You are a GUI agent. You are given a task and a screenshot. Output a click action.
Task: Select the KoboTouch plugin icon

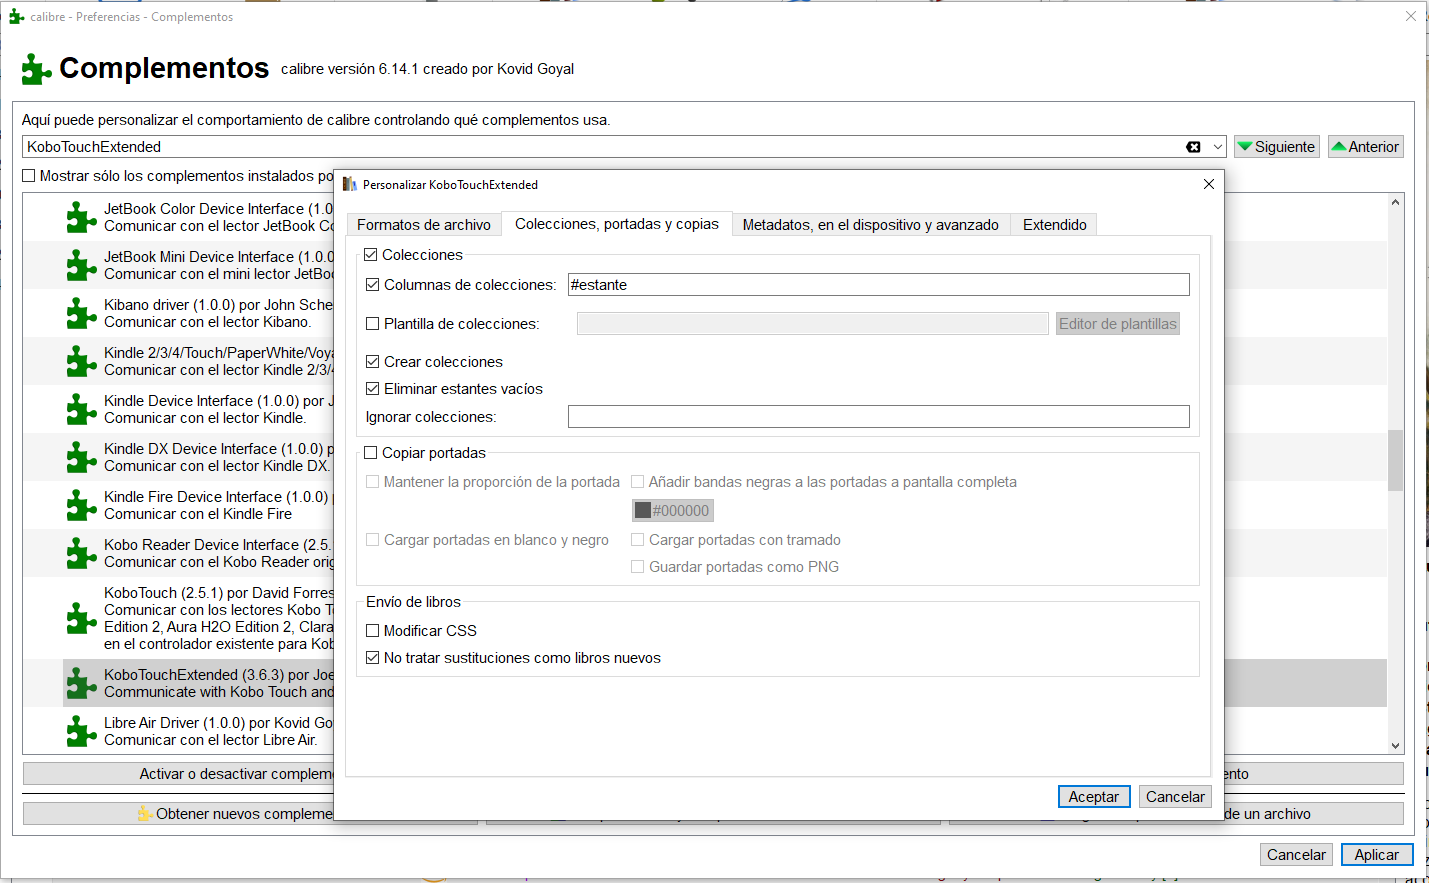click(x=81, y=618)
